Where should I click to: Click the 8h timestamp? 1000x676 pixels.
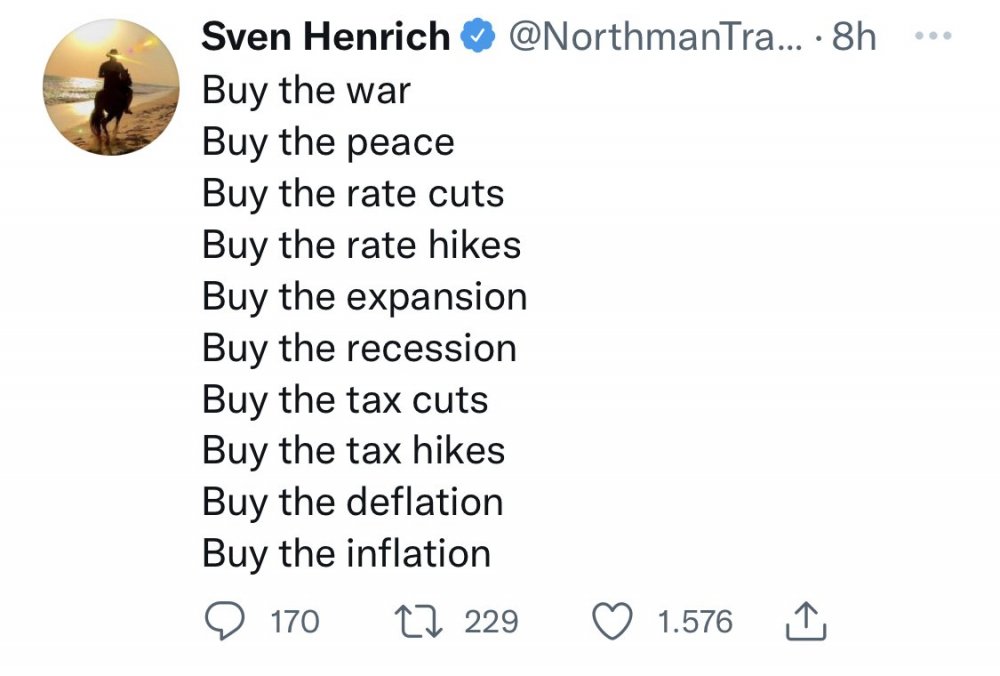pos(854,37)
